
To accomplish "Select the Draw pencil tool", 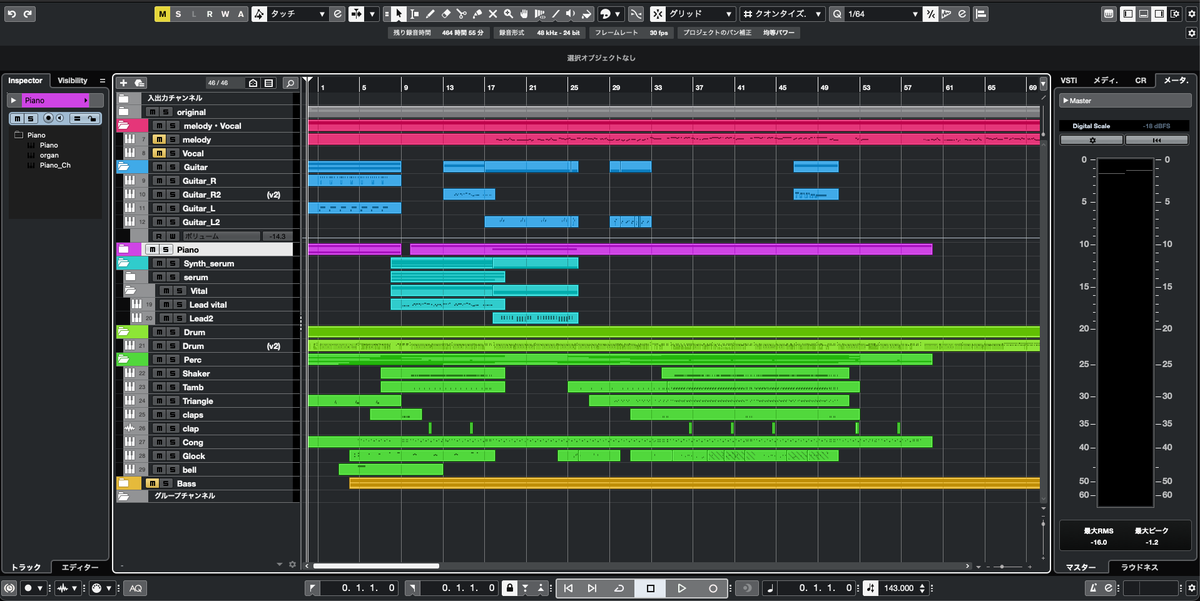I will coord(431,14).
